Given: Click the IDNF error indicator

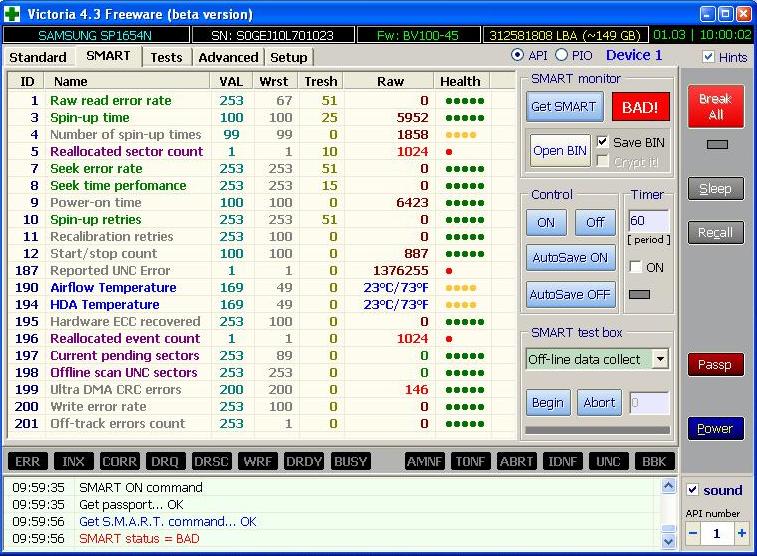Looking at the screenshot, I should click(x=562, y=461).
